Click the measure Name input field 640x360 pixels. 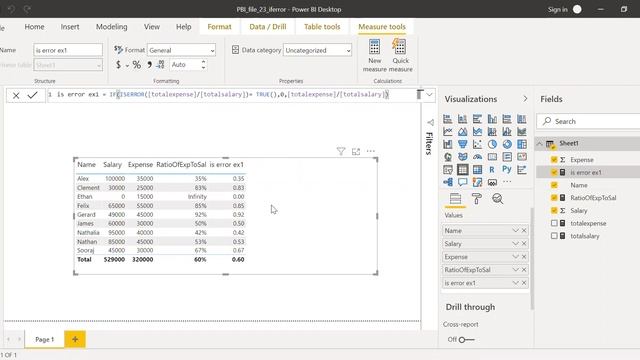pos(68,50)
